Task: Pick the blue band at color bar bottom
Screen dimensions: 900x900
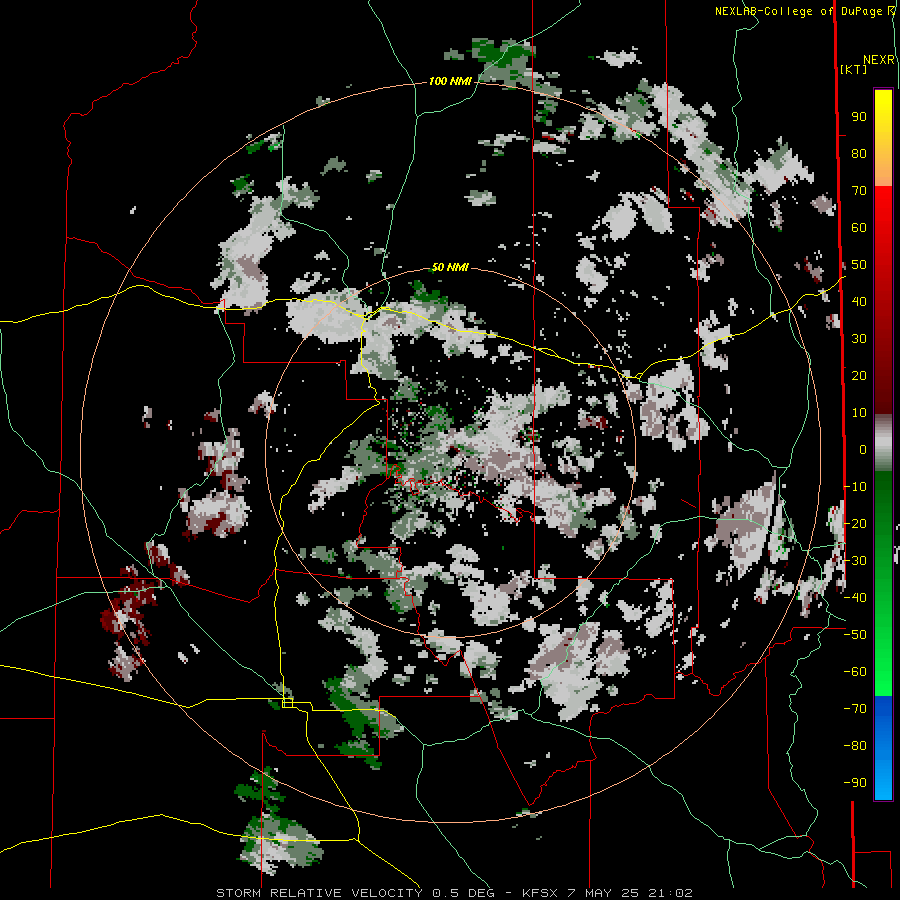Action: (x=883, y=747)
